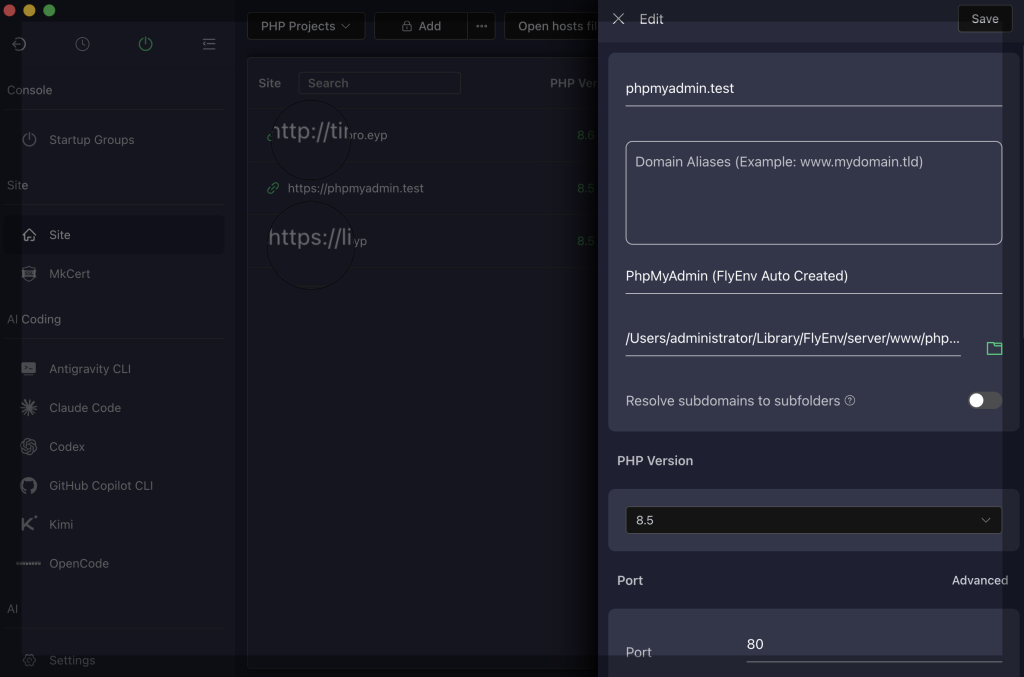The height and width of the screenshot is (677, 1024).
Task: Edit the phpmyadmin.test domain name field
Action: [814, 89]
